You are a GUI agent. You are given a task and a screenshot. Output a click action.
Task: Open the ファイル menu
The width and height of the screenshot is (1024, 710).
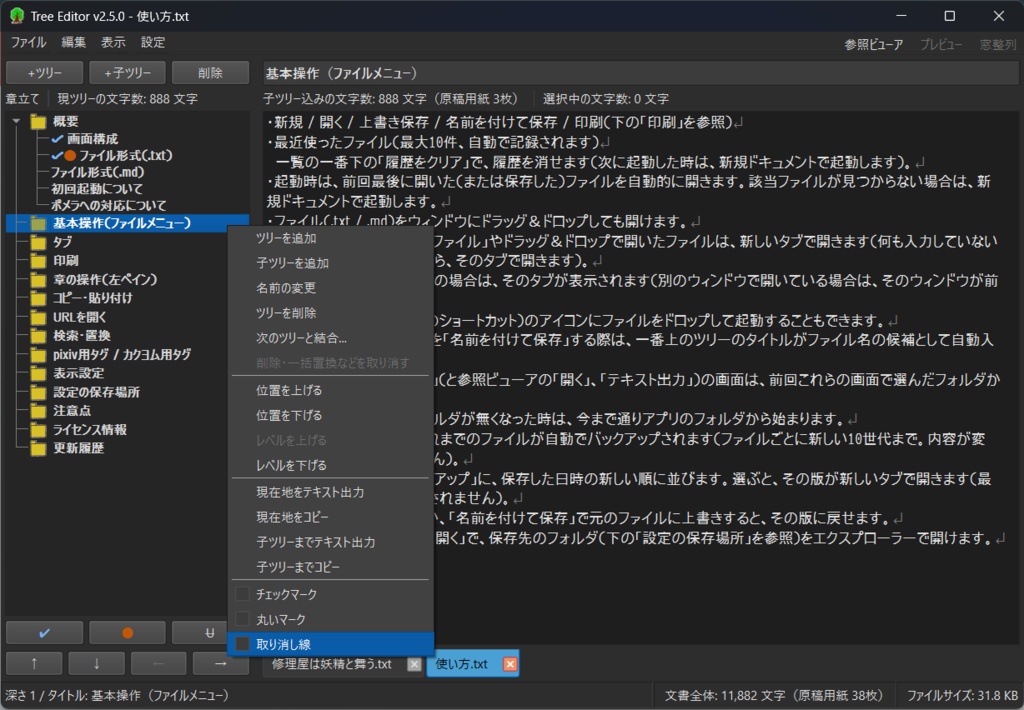tap(28, 42)
